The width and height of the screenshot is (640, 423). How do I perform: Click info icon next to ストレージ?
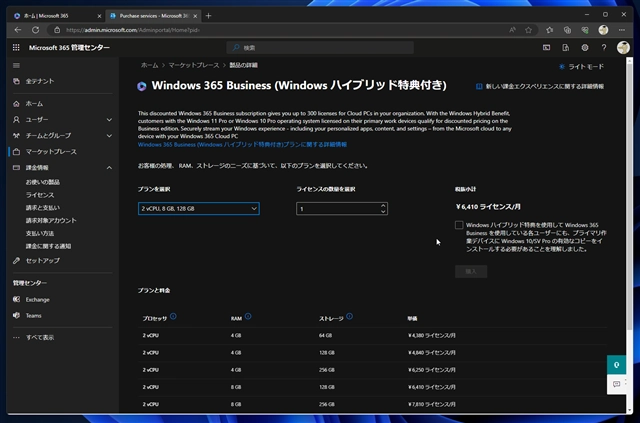(349, 316)
